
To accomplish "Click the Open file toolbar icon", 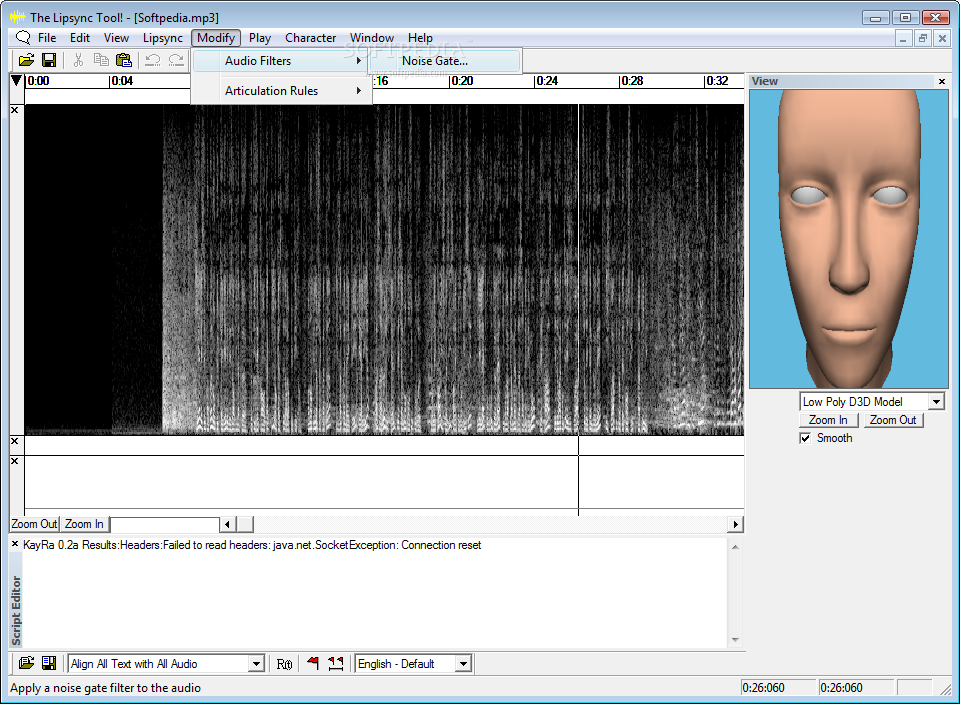I will (x=26, y=60).
